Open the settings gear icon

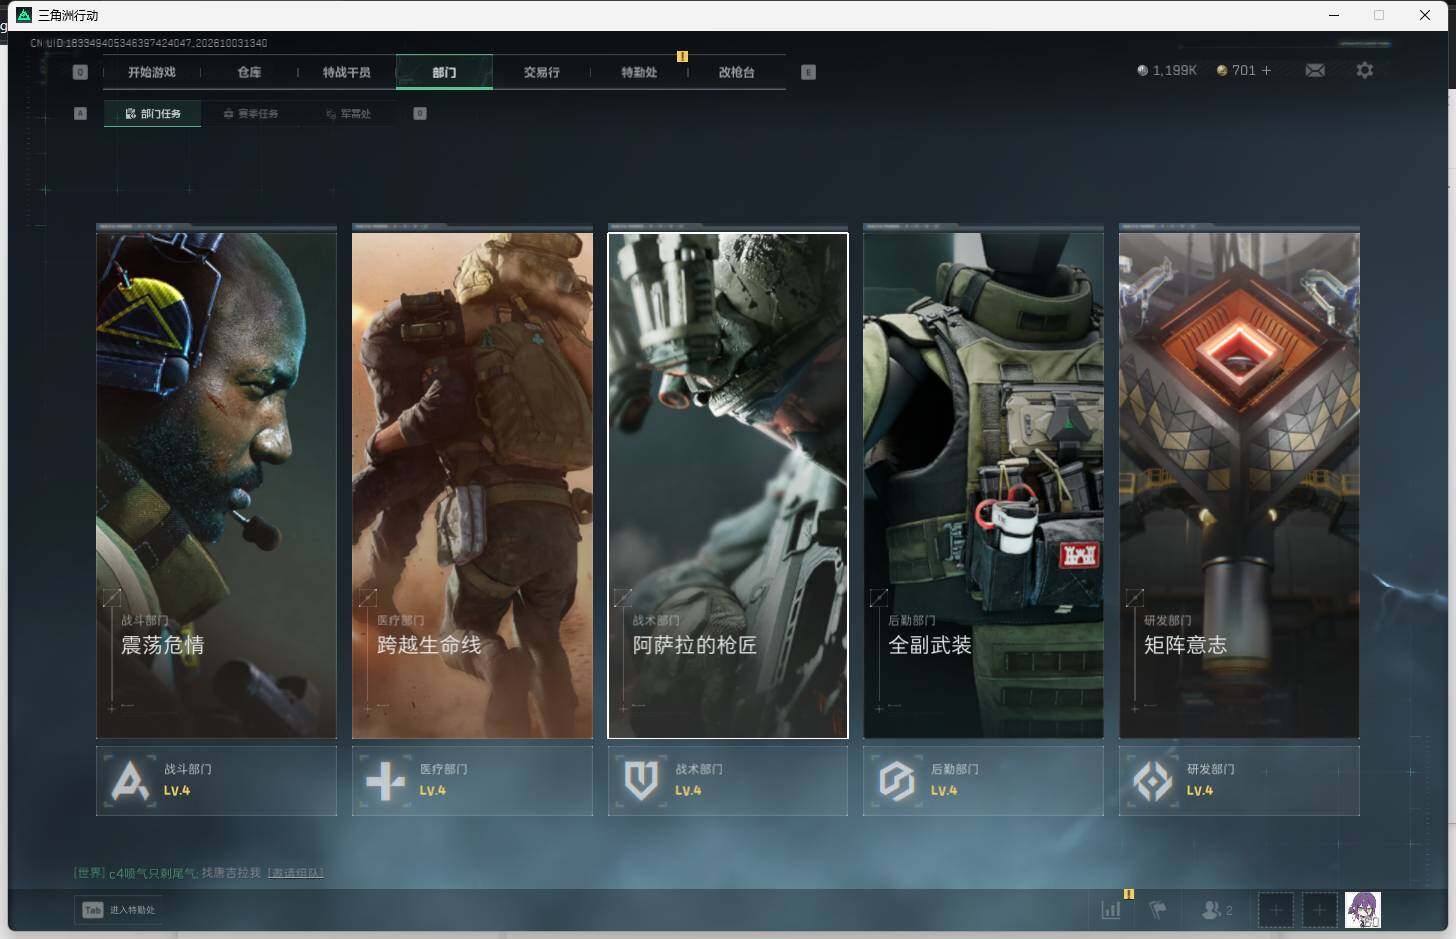click(1365, 70)
